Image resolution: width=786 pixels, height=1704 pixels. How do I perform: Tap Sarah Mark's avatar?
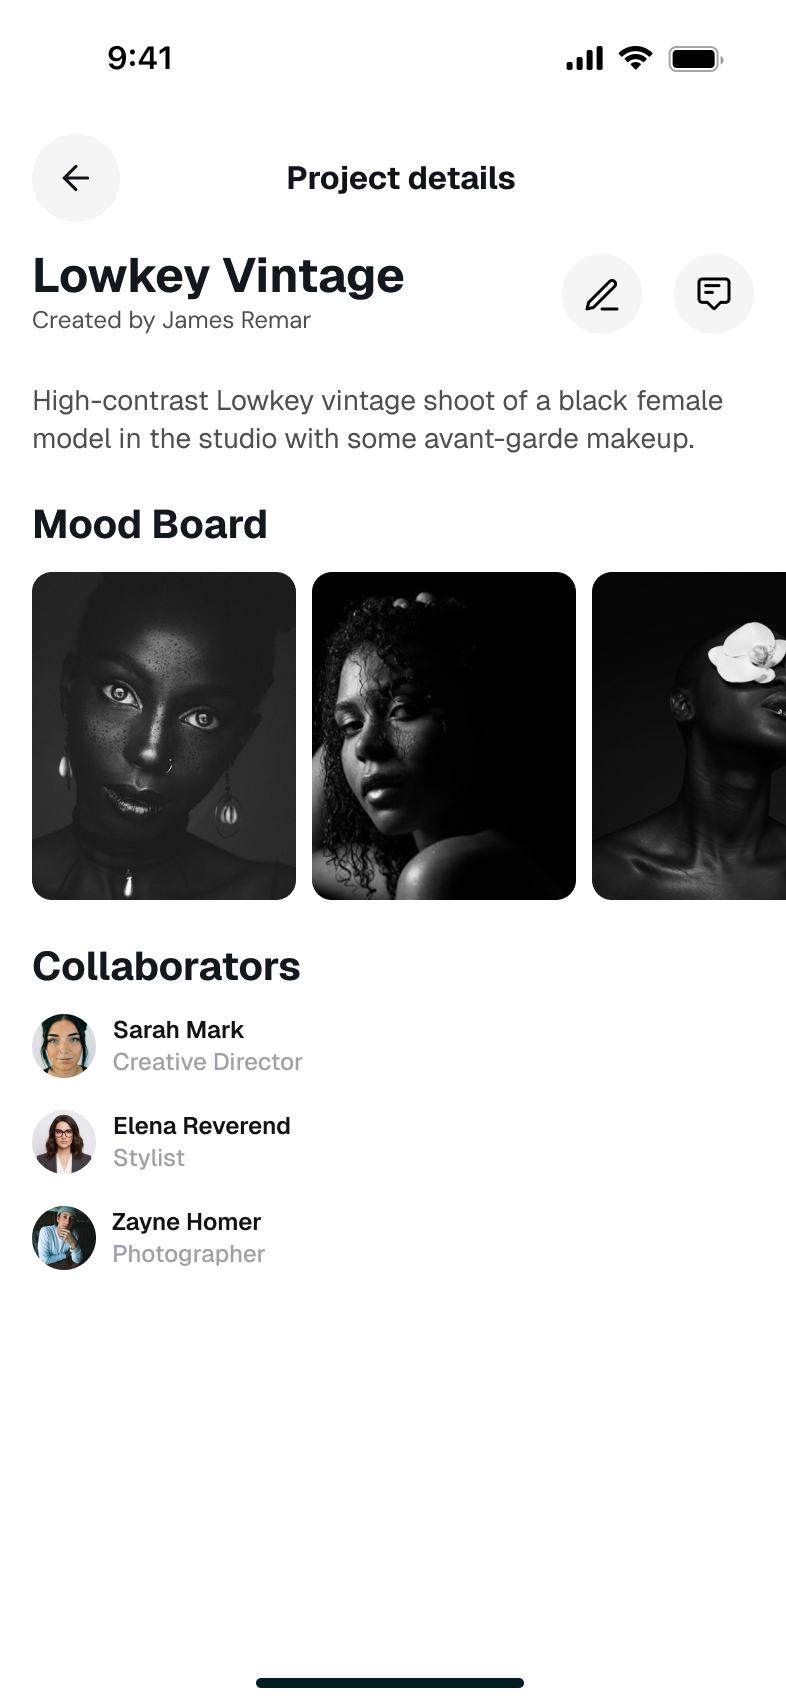(x=64, y=1046)
